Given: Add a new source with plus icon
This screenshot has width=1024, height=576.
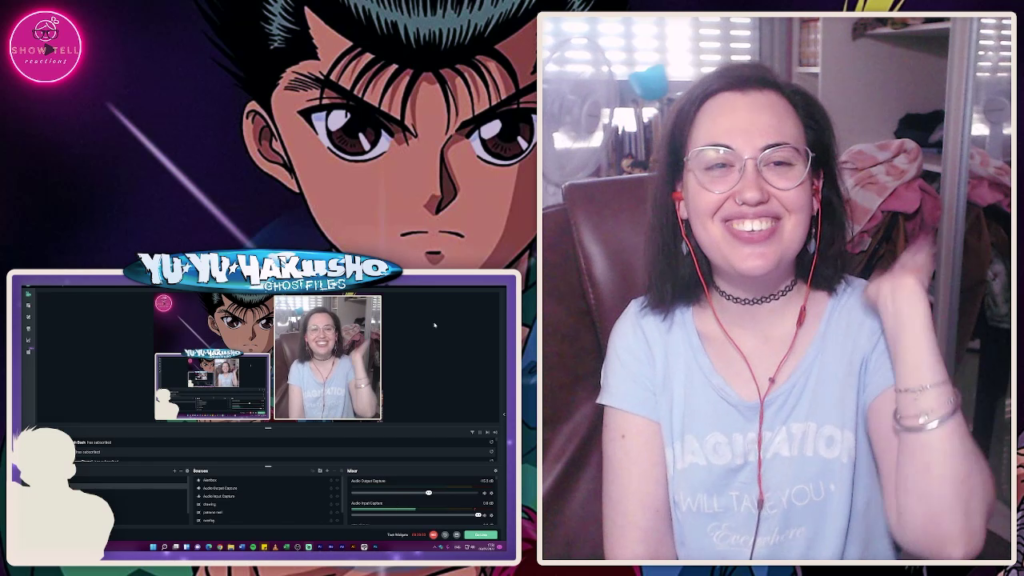Looking at the screenshot, I should (326, 470).
